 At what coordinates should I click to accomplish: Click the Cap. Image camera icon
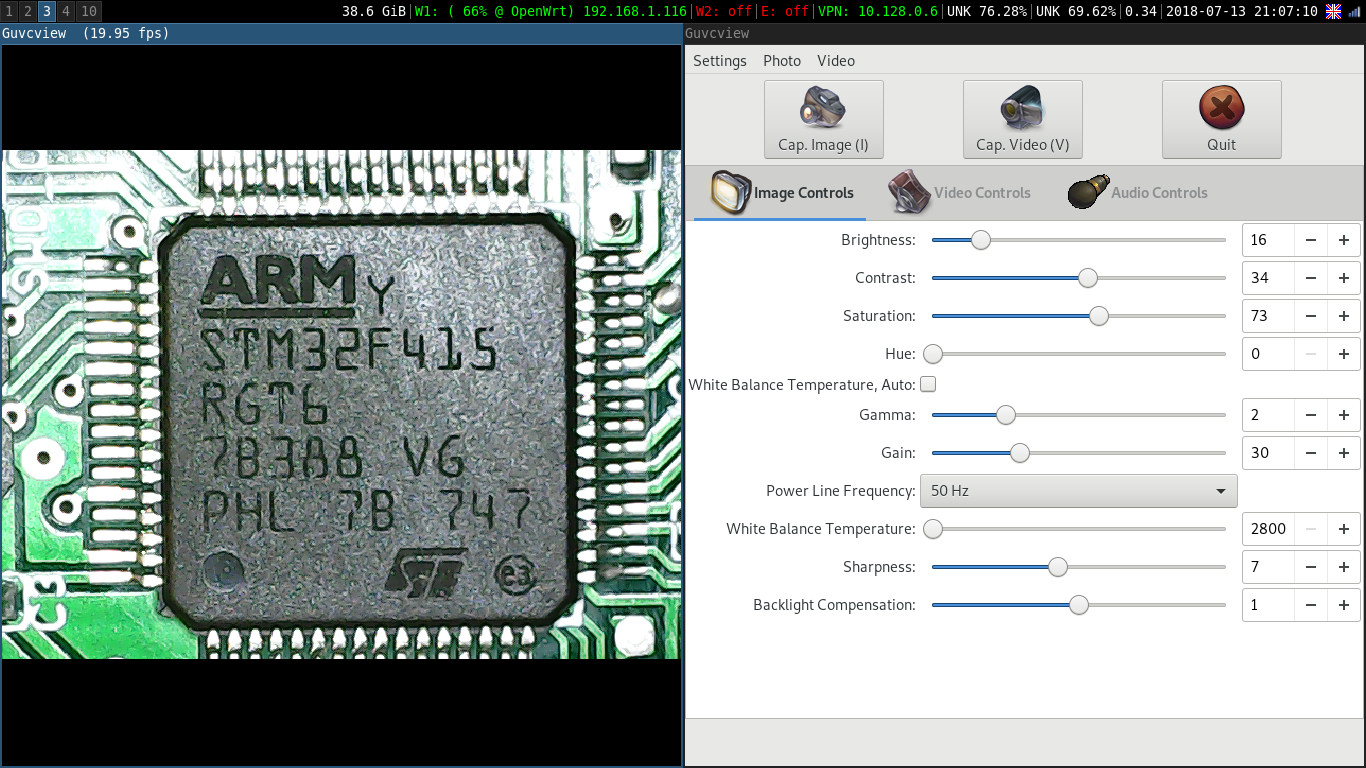pos(823,107)
